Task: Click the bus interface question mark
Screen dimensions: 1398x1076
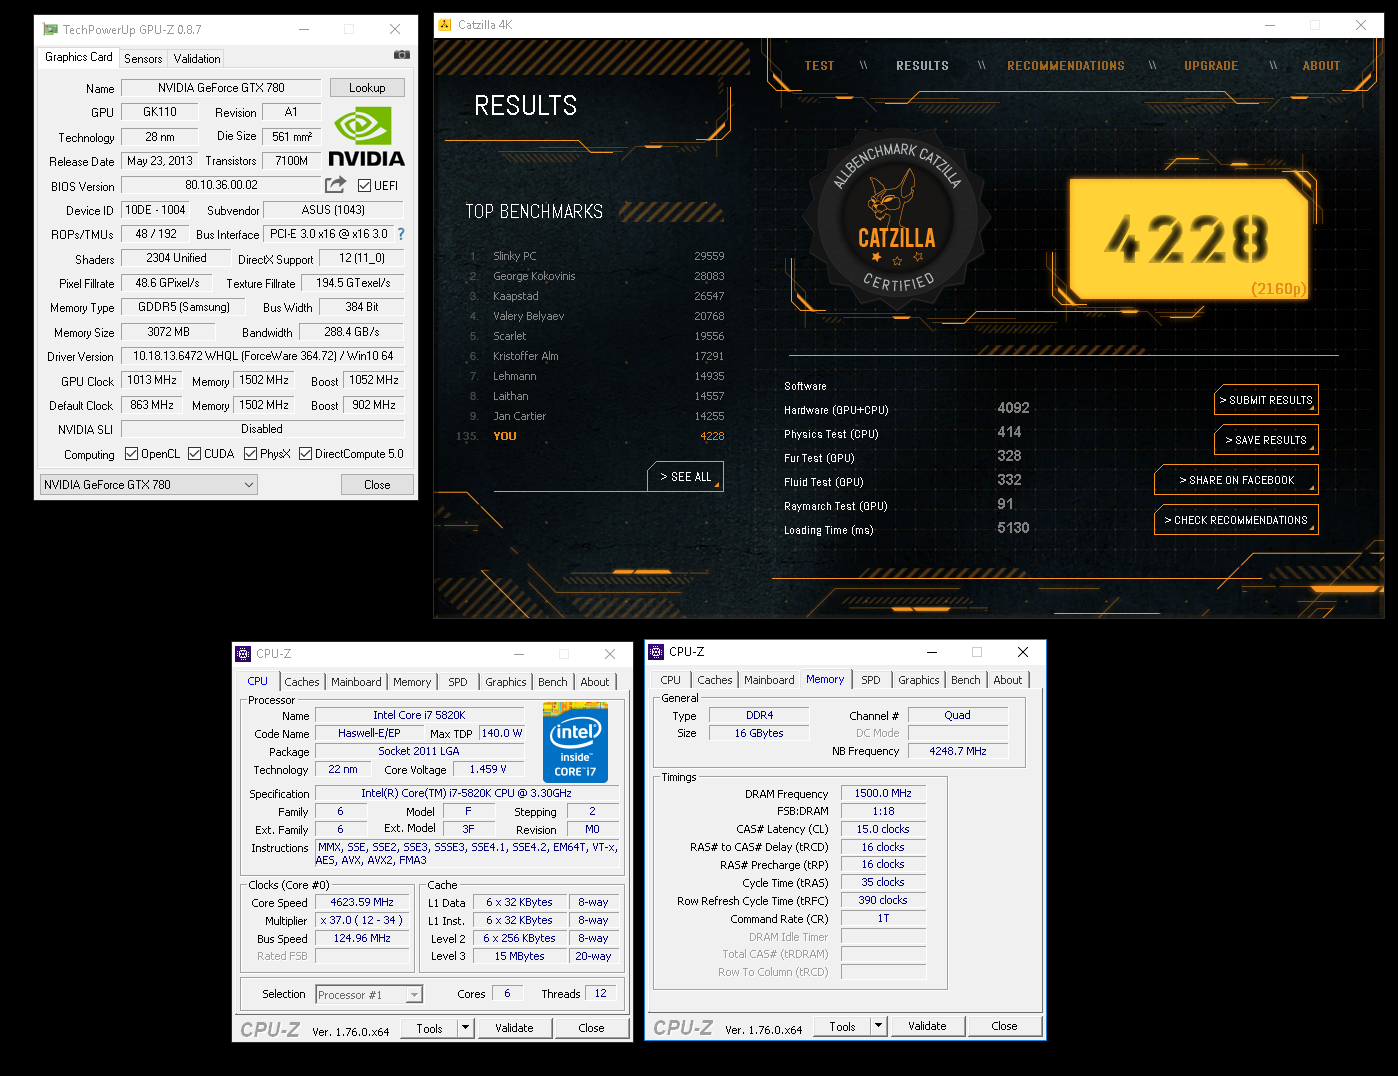Action: (401, 234)
